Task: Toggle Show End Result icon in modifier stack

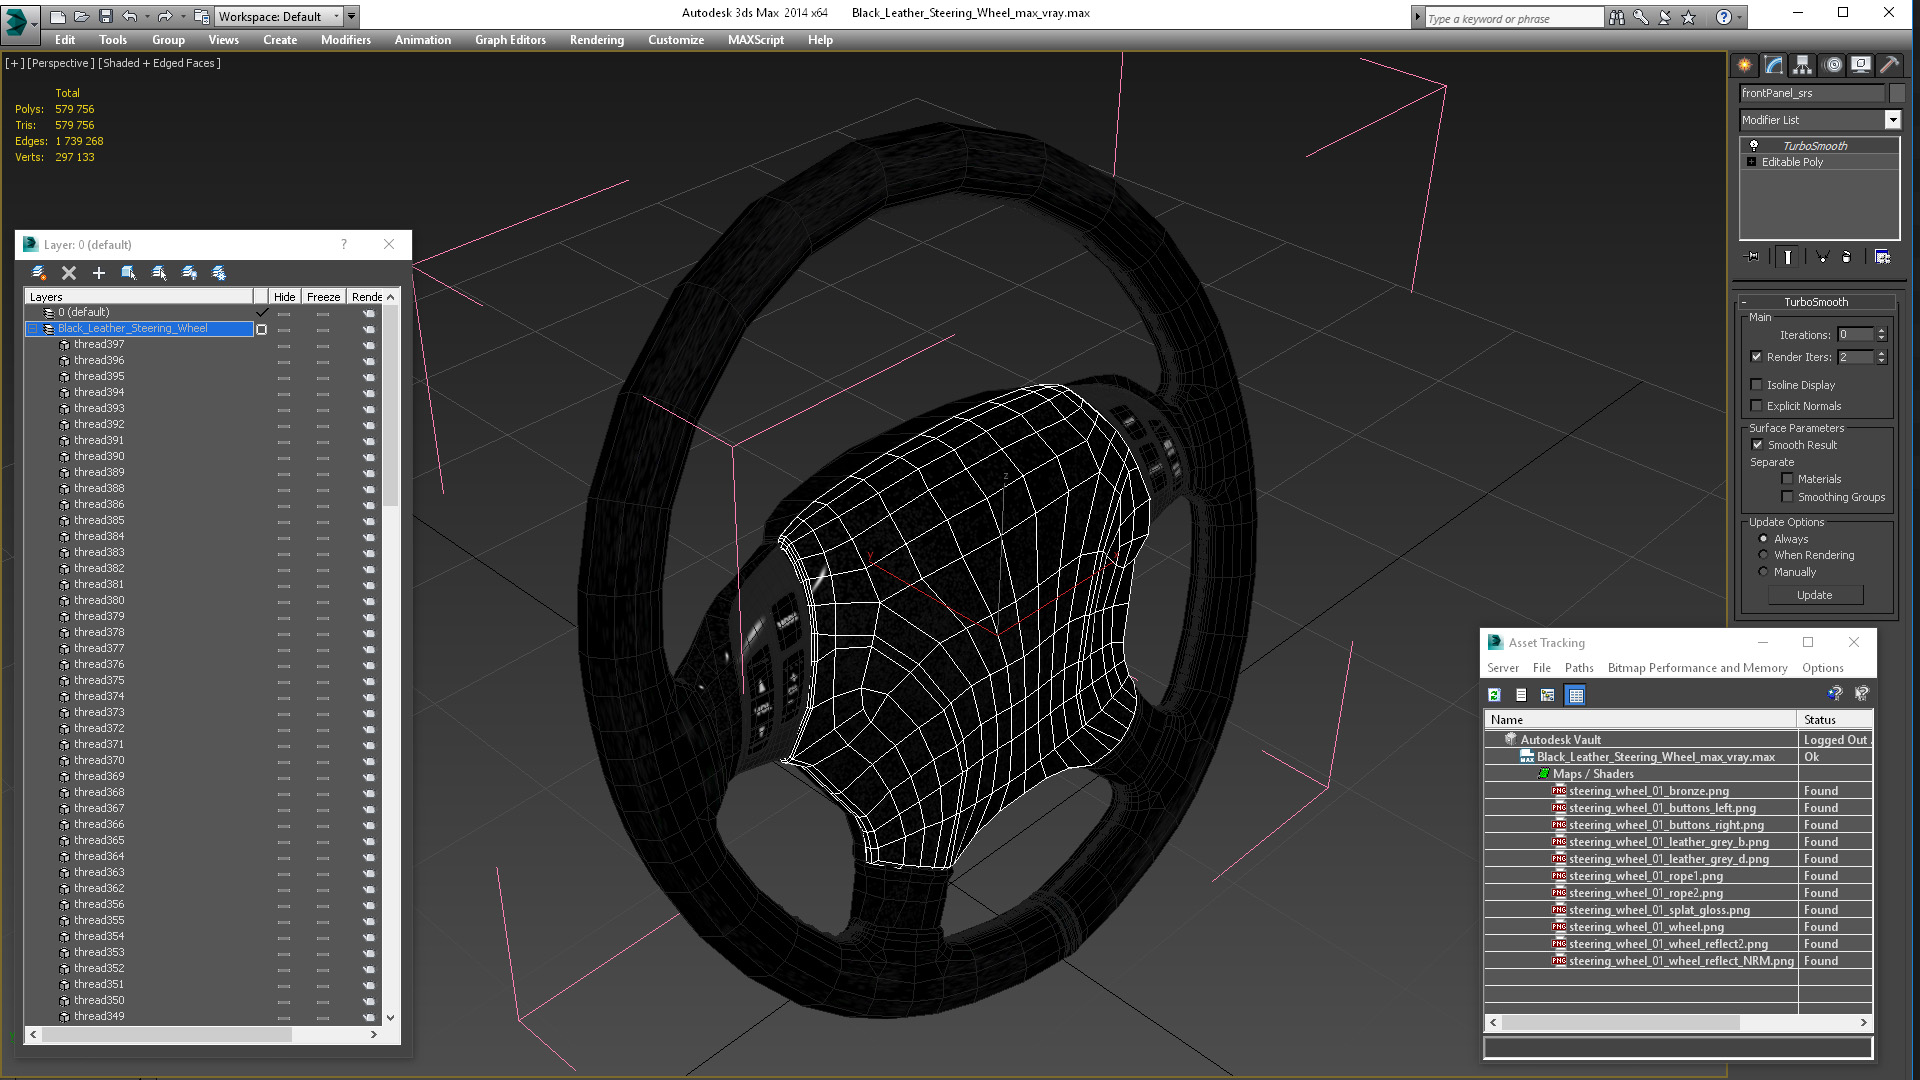Action: (1787, 257)
